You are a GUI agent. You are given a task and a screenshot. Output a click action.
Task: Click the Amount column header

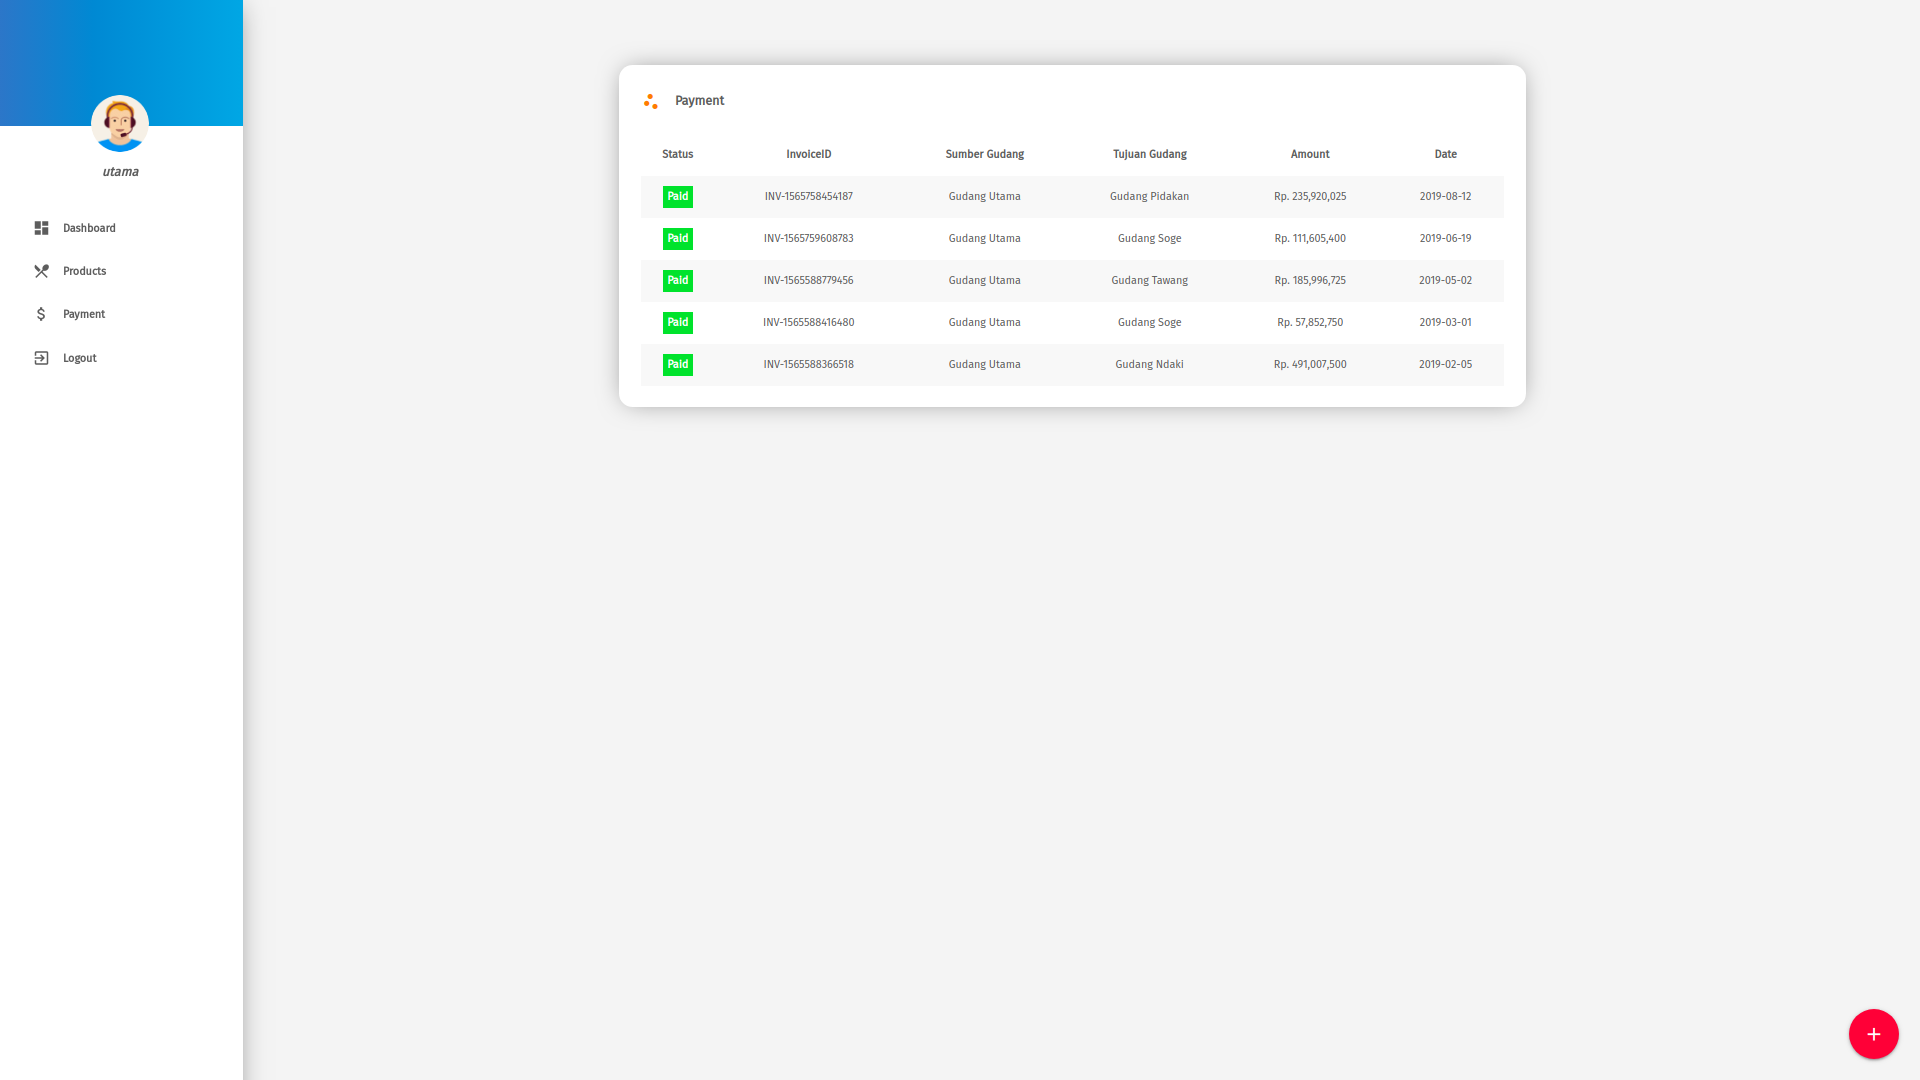pos(1310,154)
